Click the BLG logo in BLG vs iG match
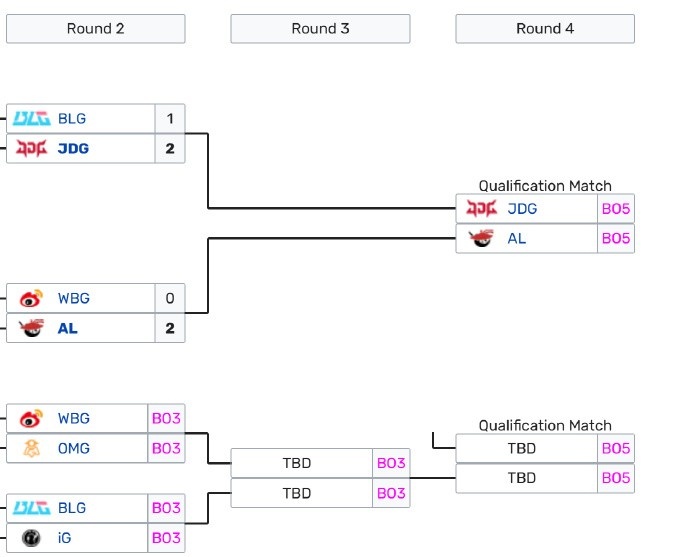This screenshot has height=557, width=690. tap(31, 508)
